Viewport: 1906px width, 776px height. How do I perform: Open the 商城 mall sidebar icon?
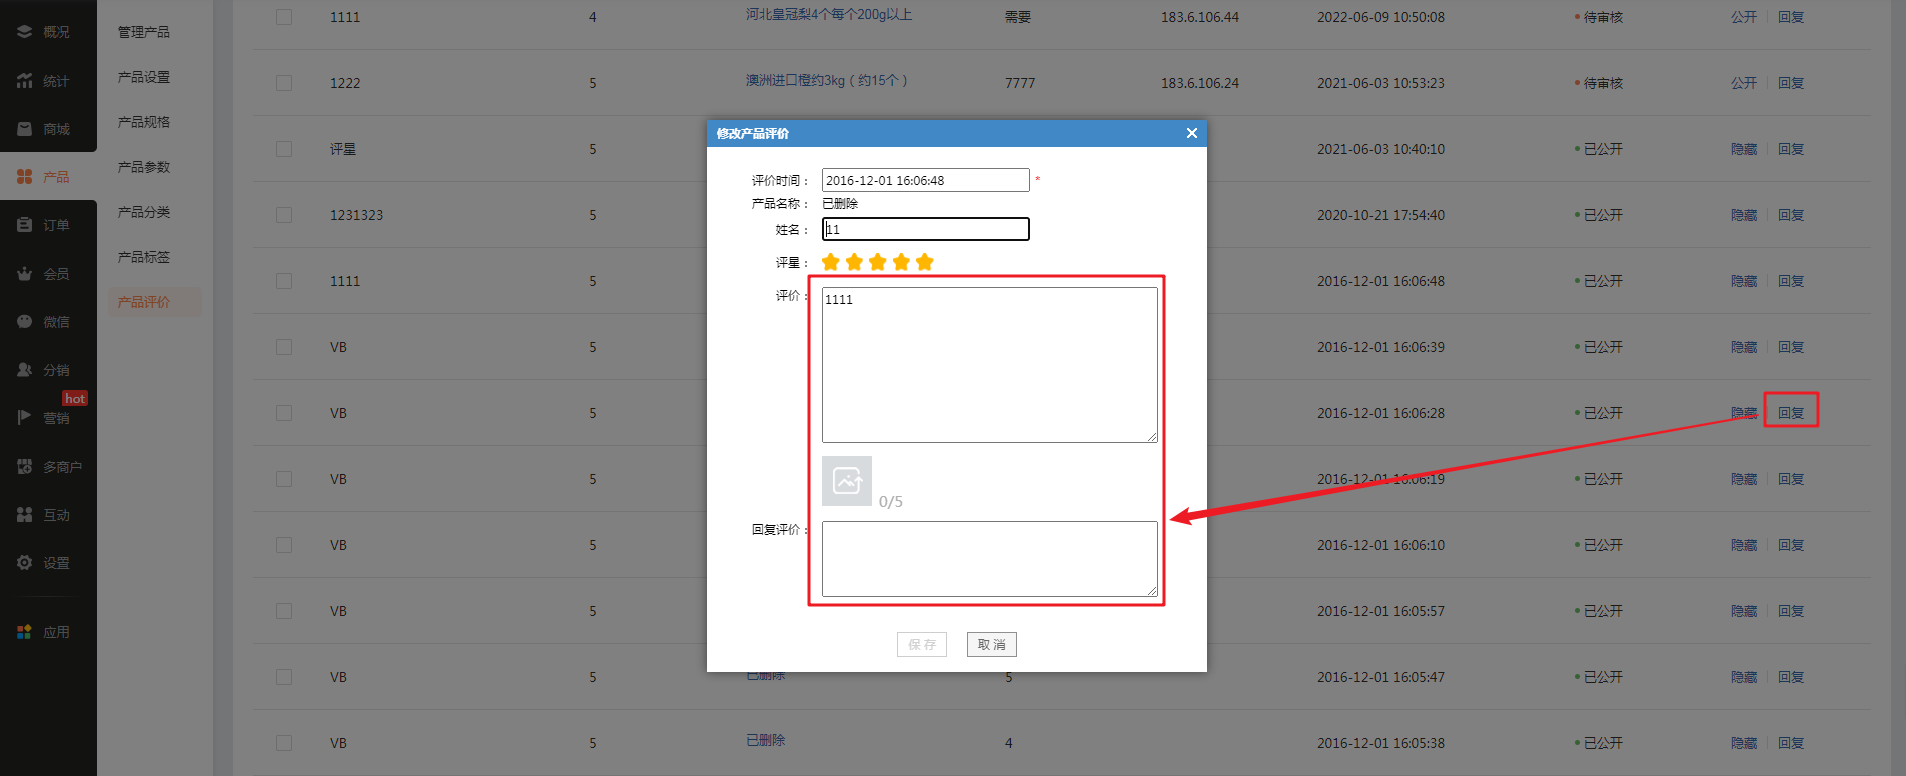[x=25, y=129]
